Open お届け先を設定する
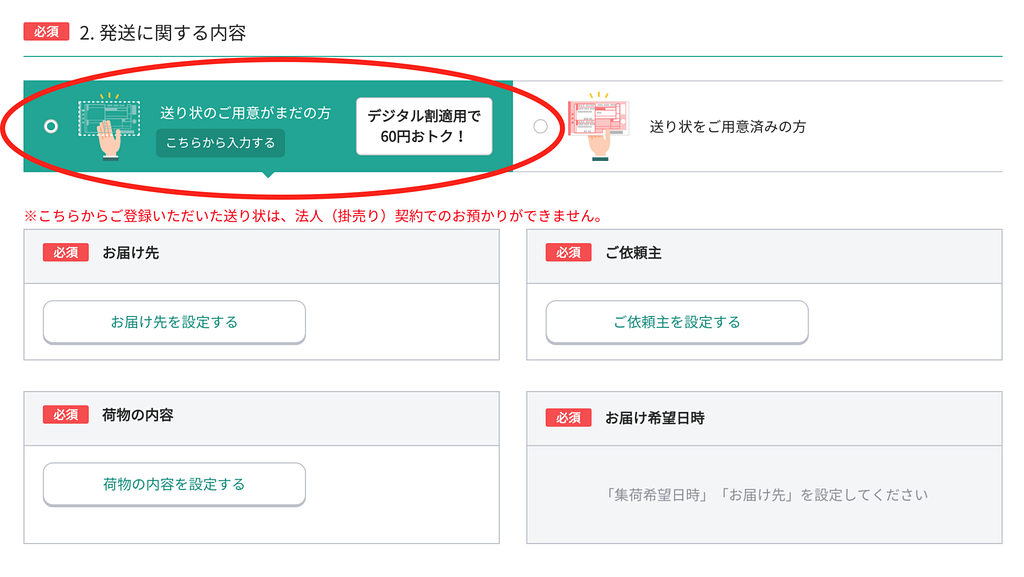This screenshot has width=1024, height=577. (173, 322)
